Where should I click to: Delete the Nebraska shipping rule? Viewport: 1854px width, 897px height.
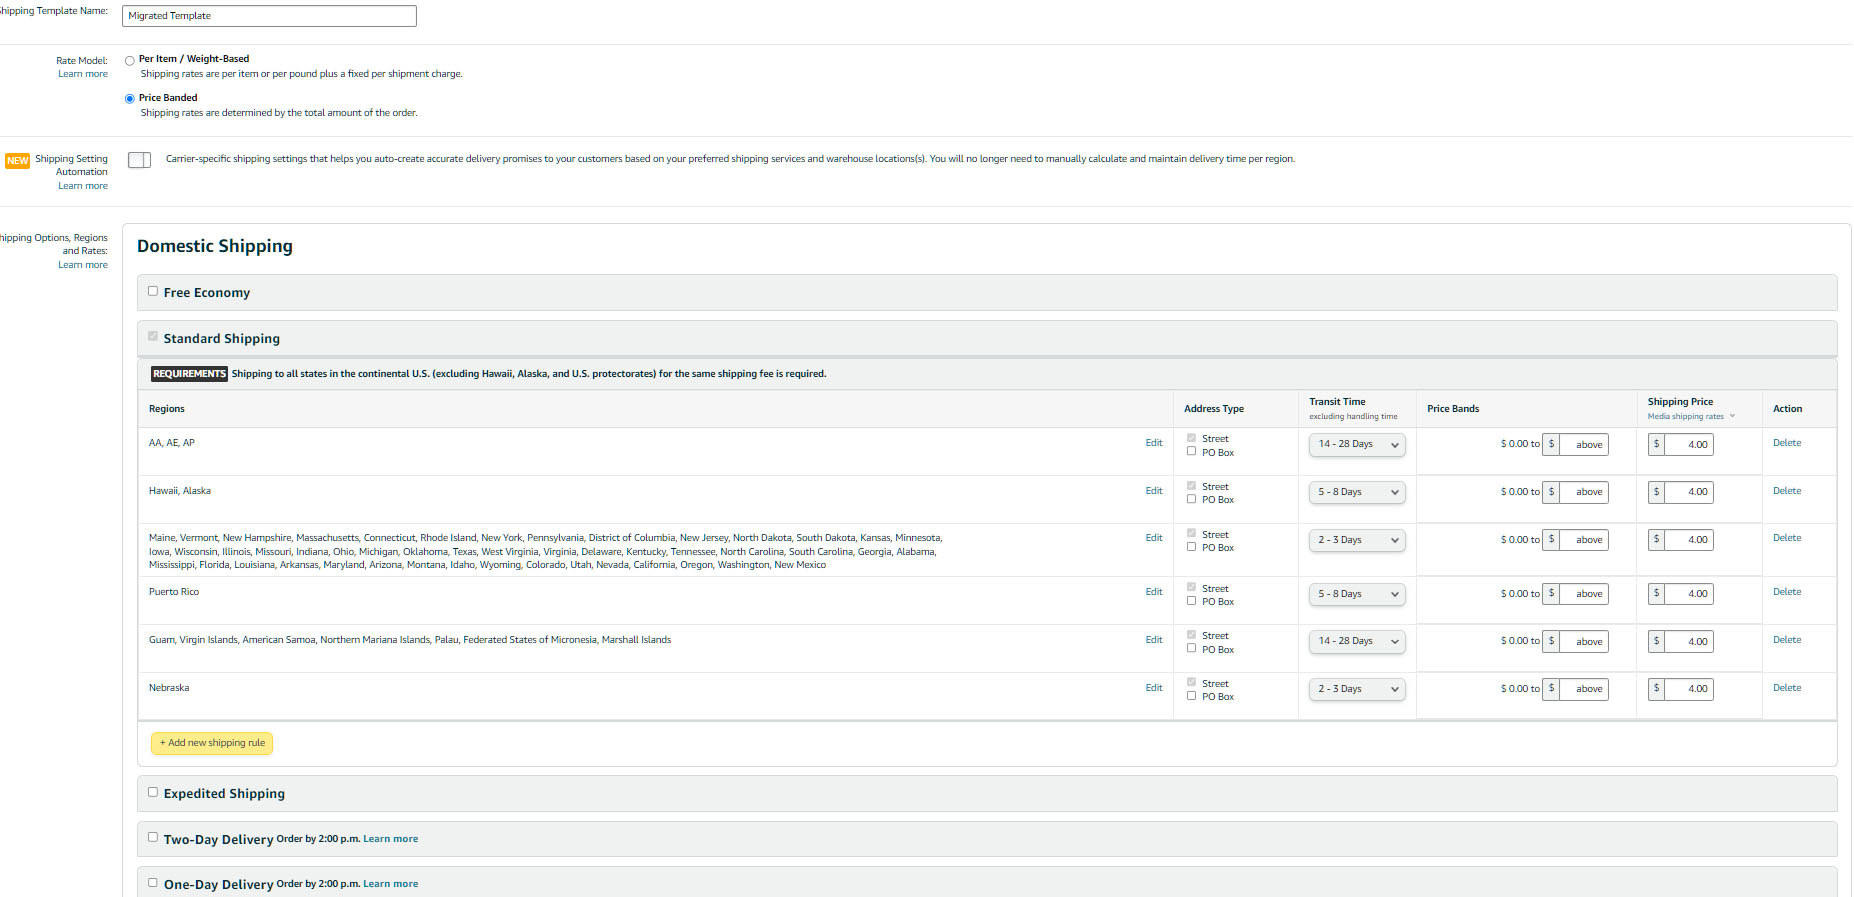point(1787,688)
